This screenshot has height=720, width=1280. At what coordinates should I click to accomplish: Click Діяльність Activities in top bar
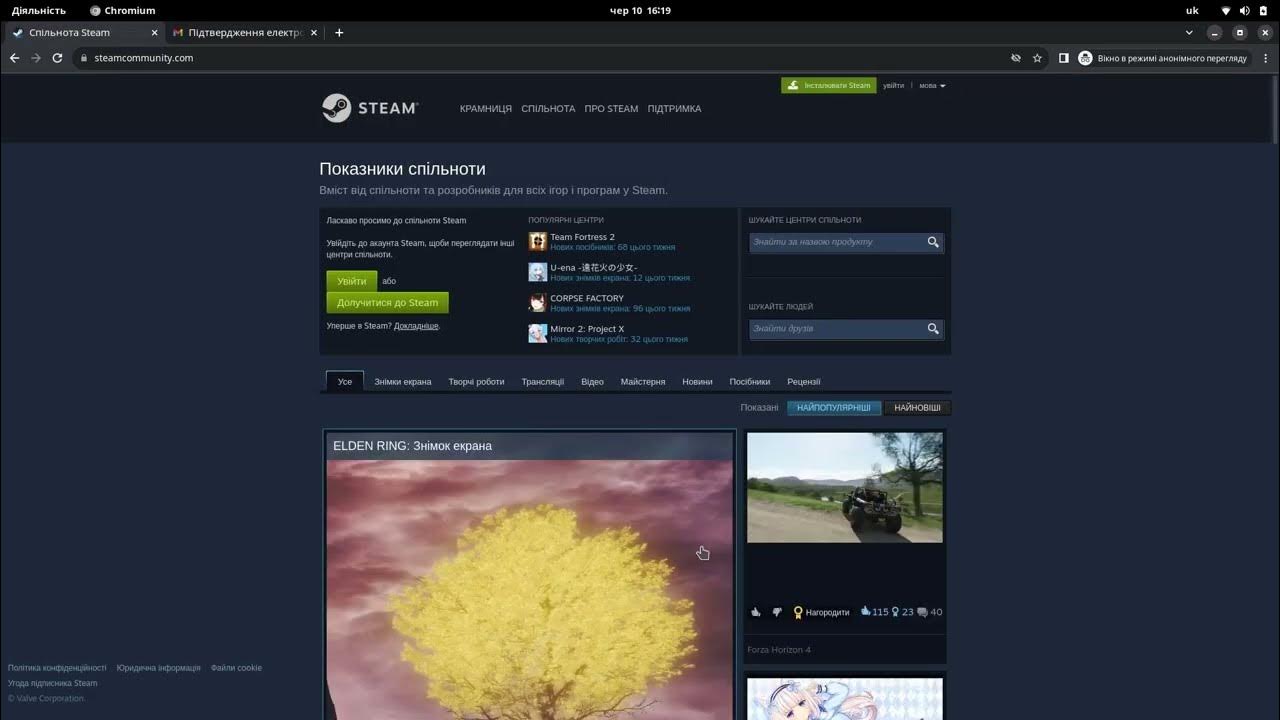click(x=39, y=10)
